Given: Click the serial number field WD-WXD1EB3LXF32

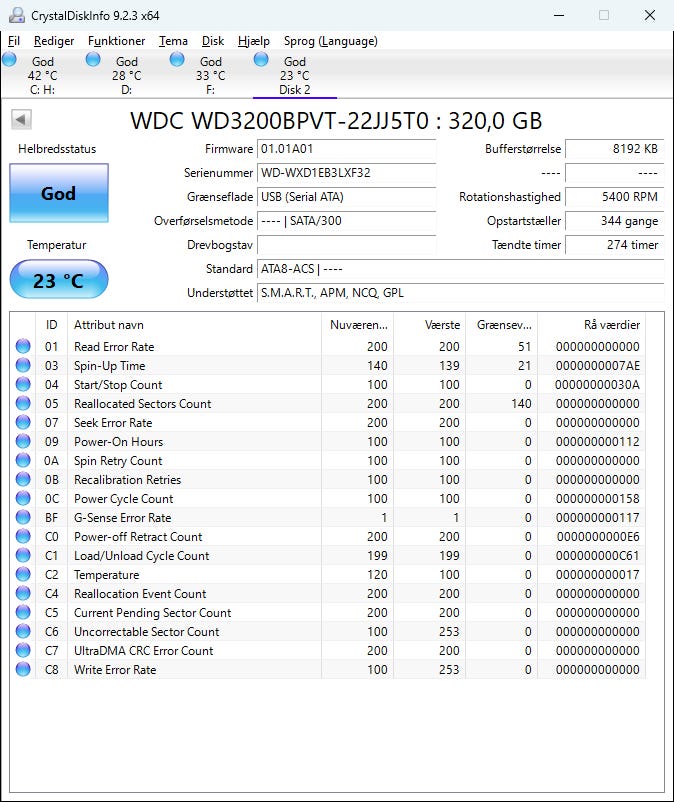Looking at the screenshot, I should coord(346,173).
